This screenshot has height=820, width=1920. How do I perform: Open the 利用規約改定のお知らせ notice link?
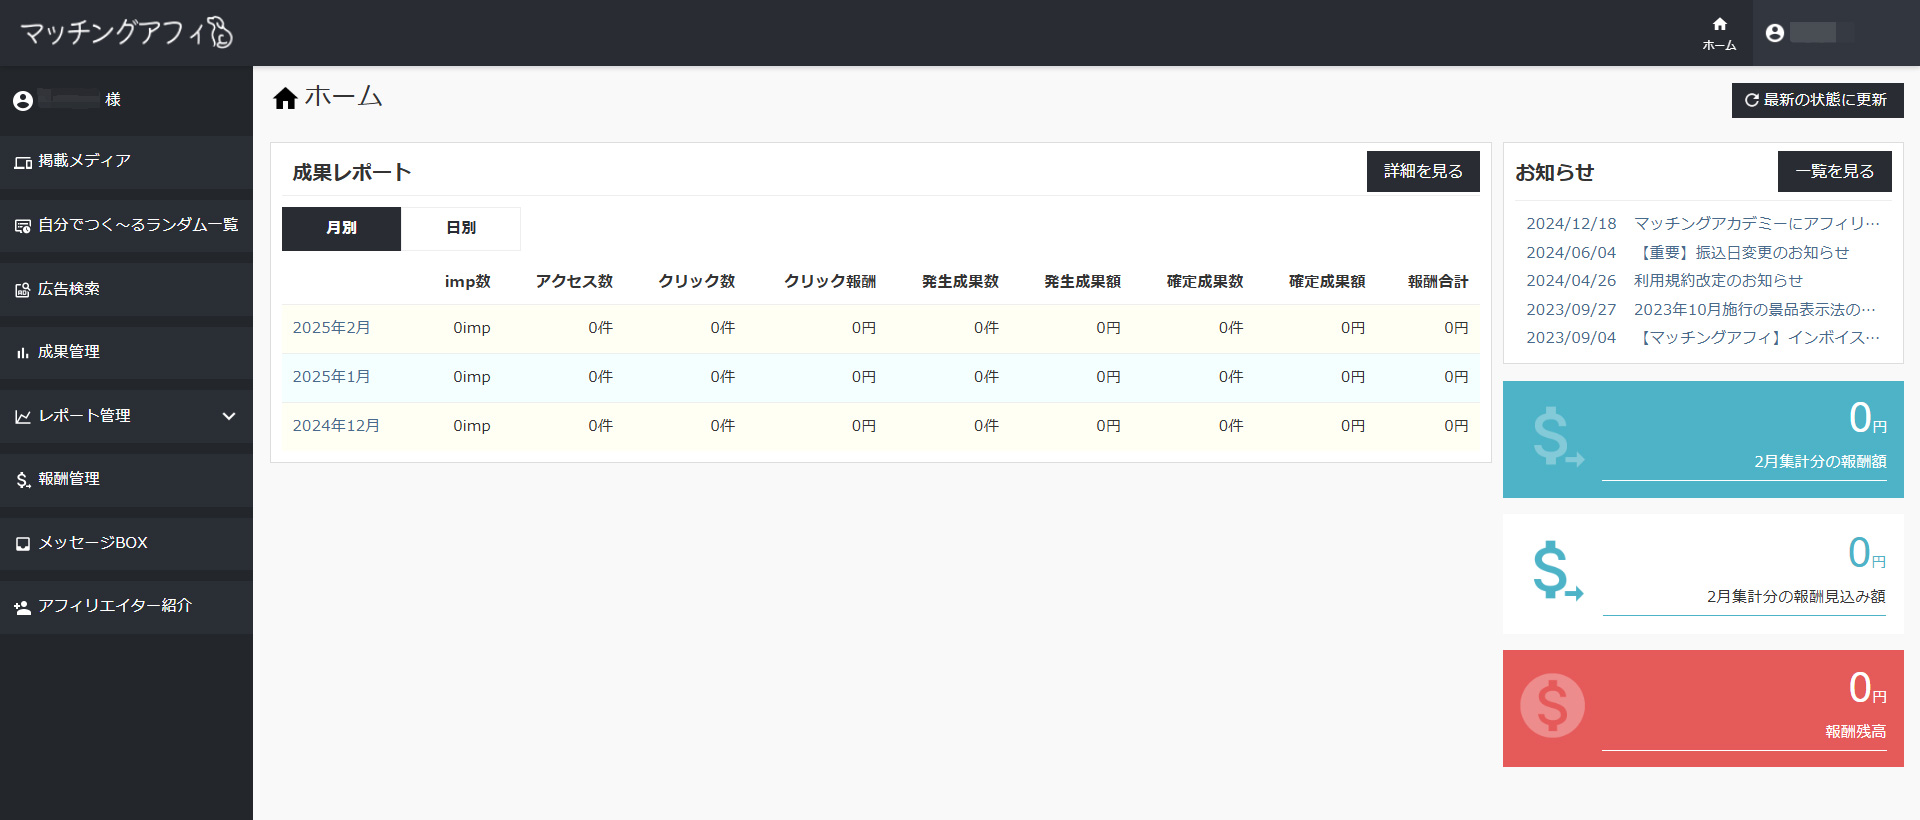click(x=1718, y=281)
